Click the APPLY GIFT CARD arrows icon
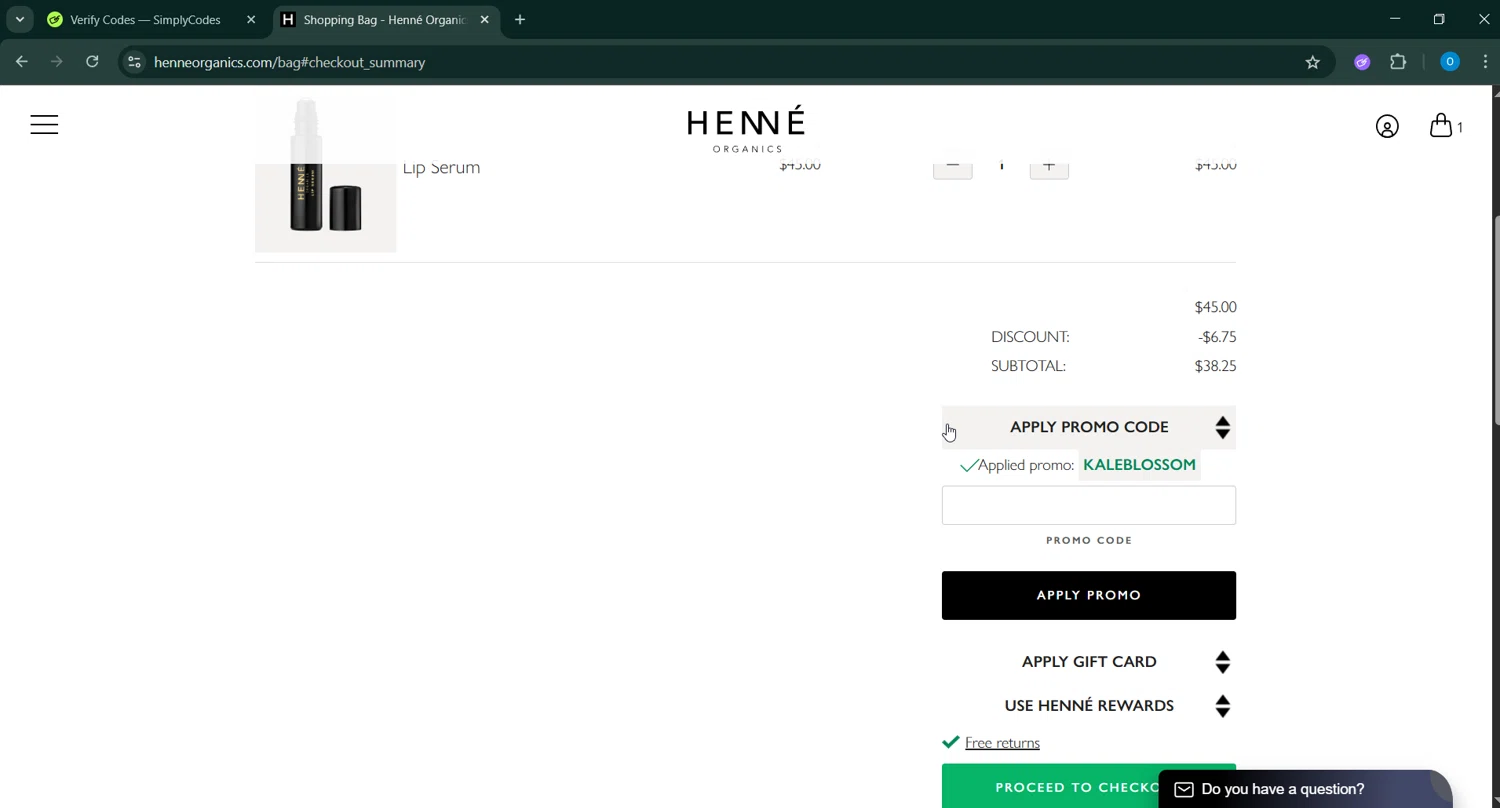The image size is (1500, 808). 1222,662
